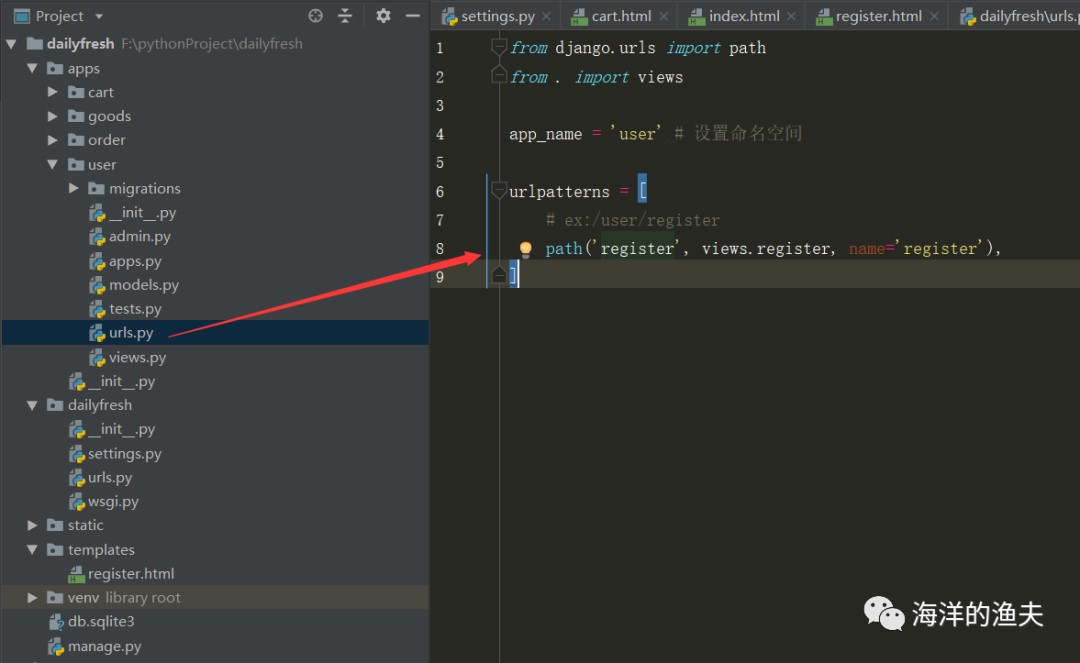Screen dimensions: 1080x663
Task: Click line number 4 in gutter
Action: click(439, 134)
